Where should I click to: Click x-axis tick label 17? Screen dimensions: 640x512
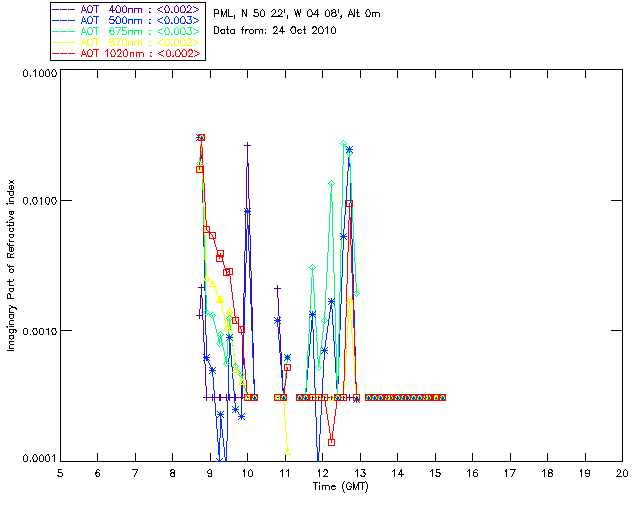point(510,473)
